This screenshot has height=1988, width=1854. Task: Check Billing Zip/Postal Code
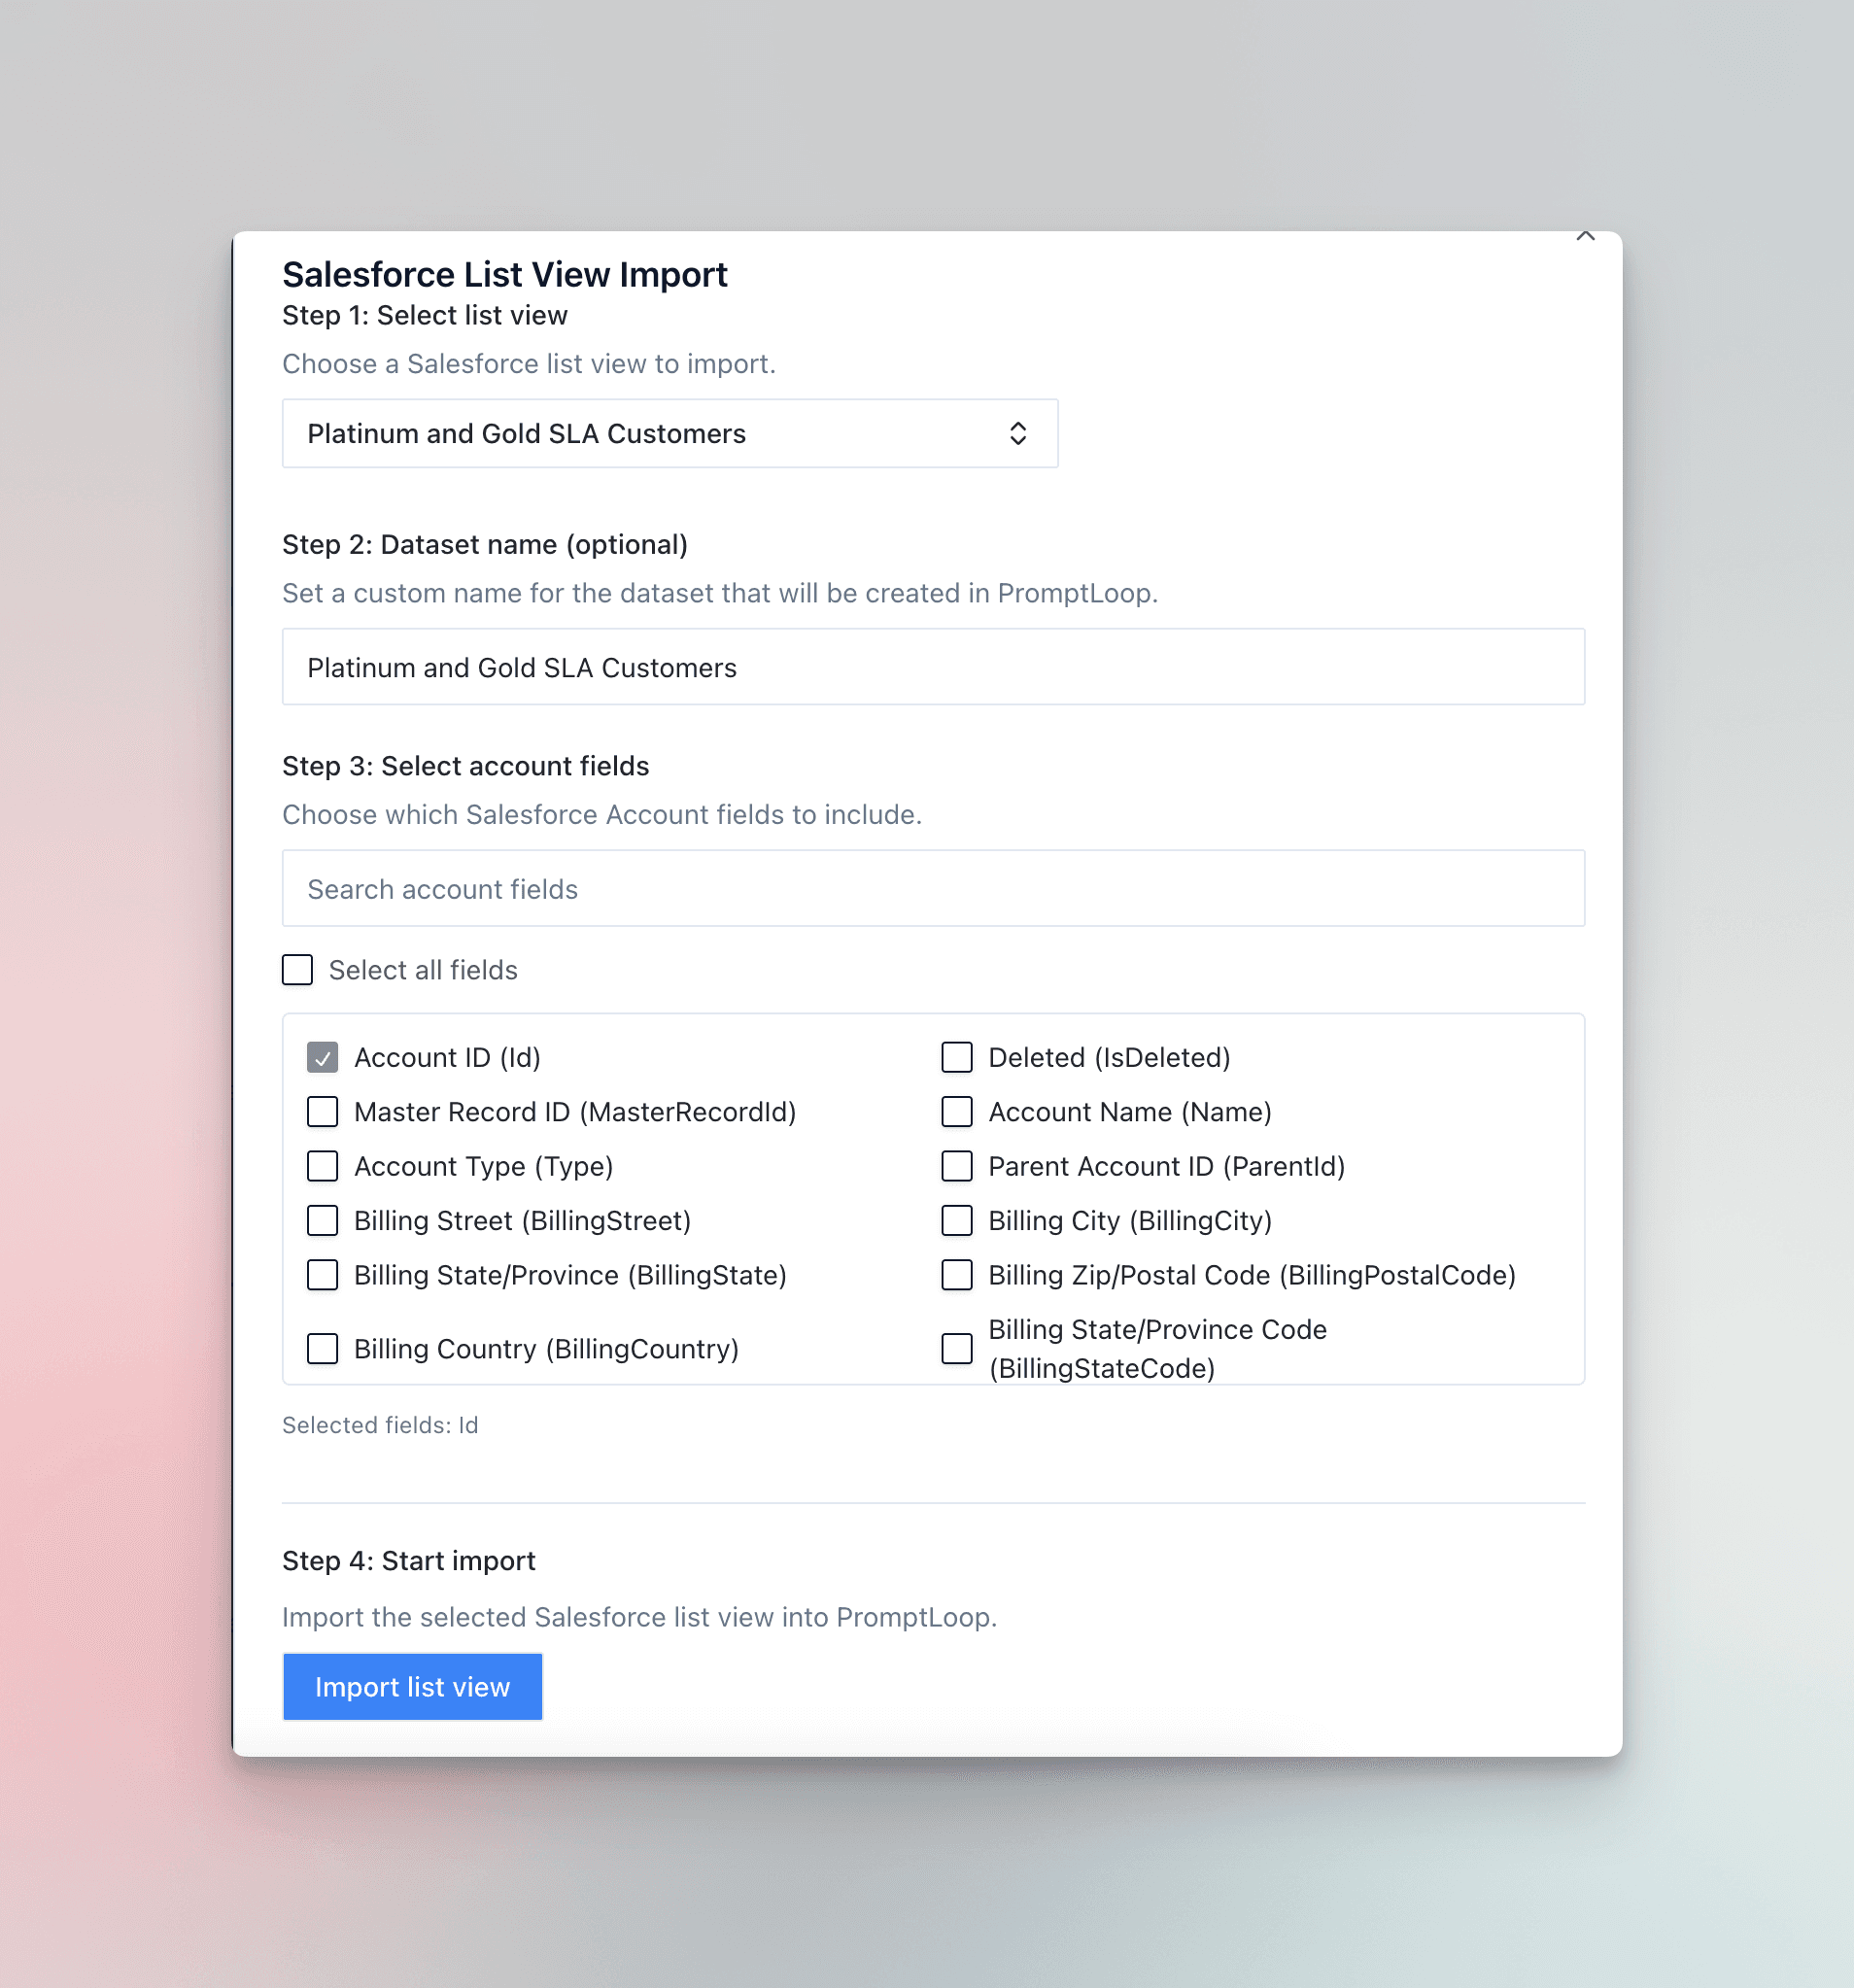pyautogui.click(x=957, y=1275)
